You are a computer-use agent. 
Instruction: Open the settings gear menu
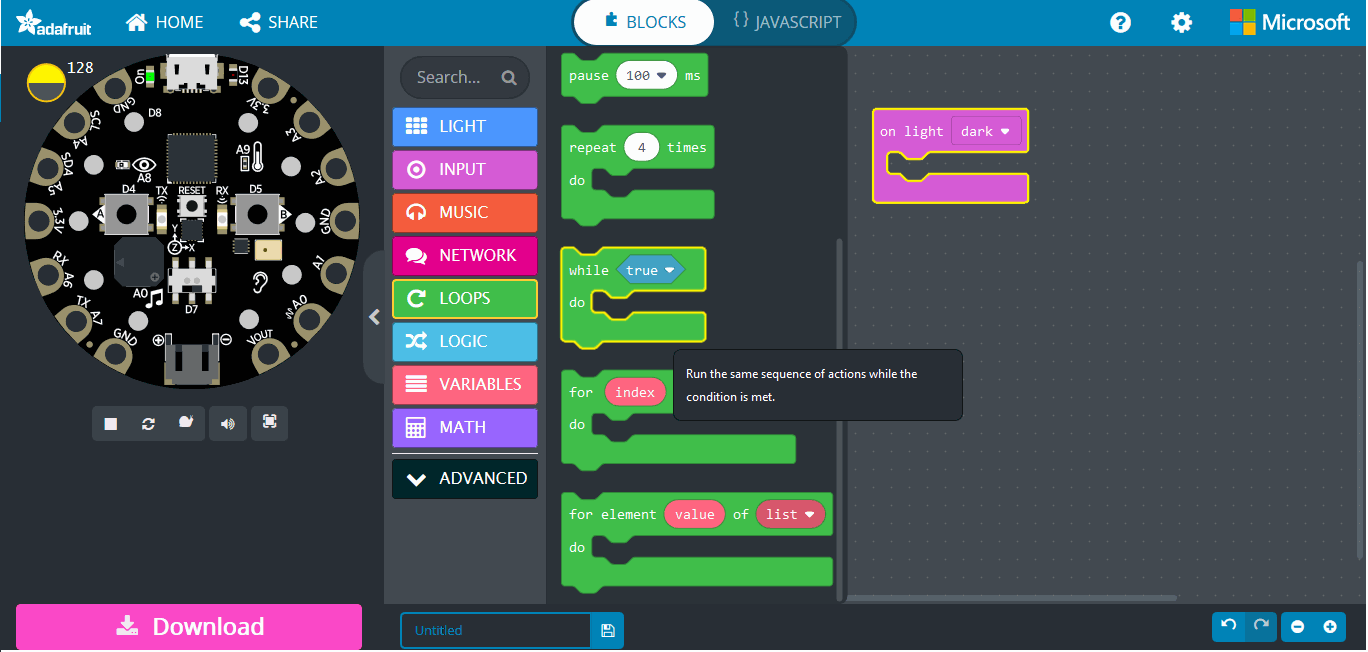point(1181,22)
